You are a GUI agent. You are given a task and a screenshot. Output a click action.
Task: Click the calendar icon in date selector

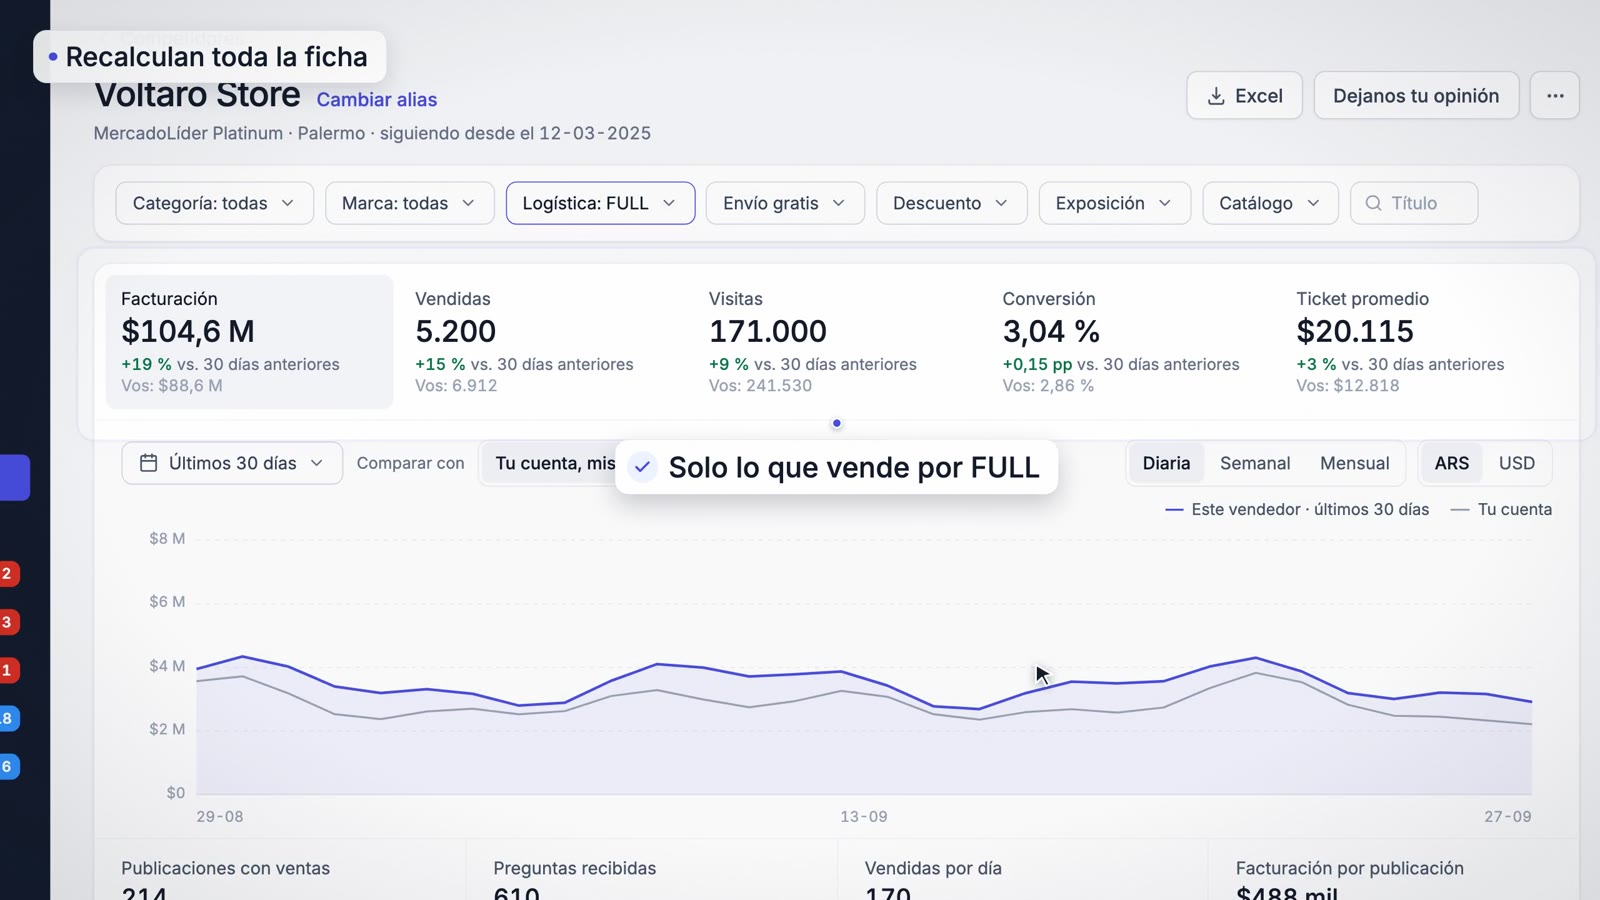pyautogui.click(x=149, y=463)
